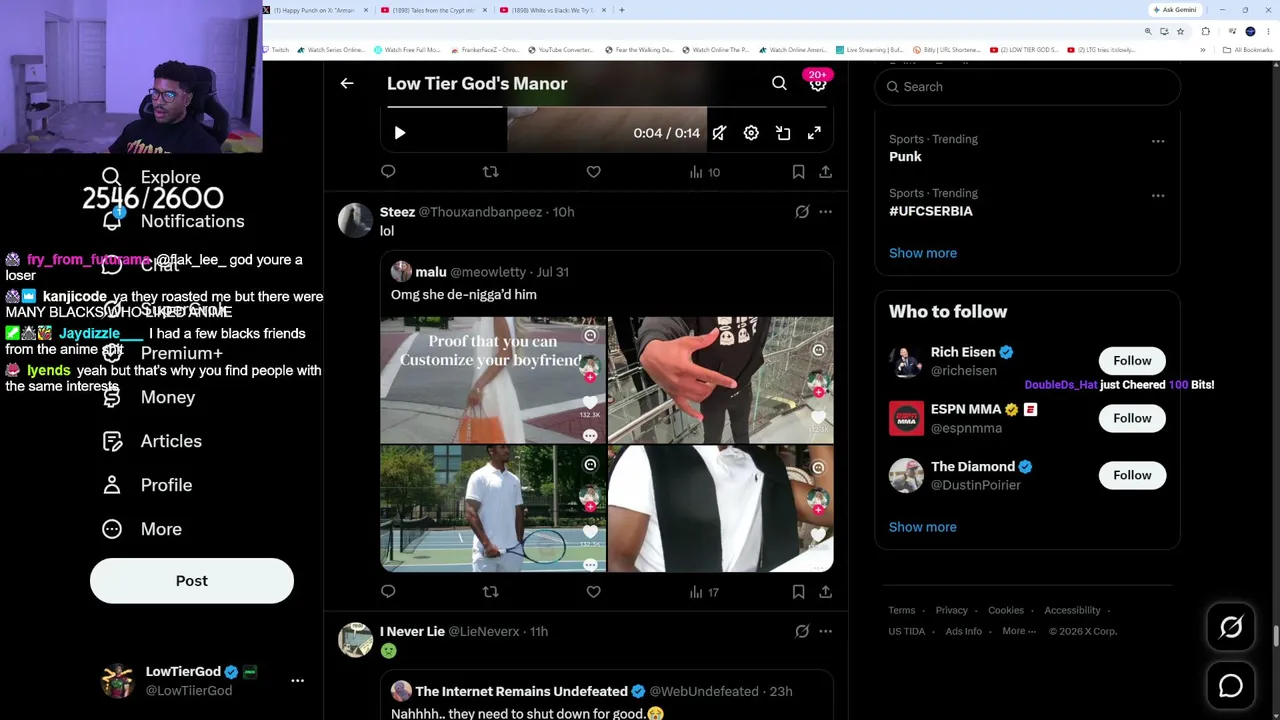This screenshot has width=1280, height=720.
Task: Open the Messages floating chat button
Action: click(x=1231, y=686)
